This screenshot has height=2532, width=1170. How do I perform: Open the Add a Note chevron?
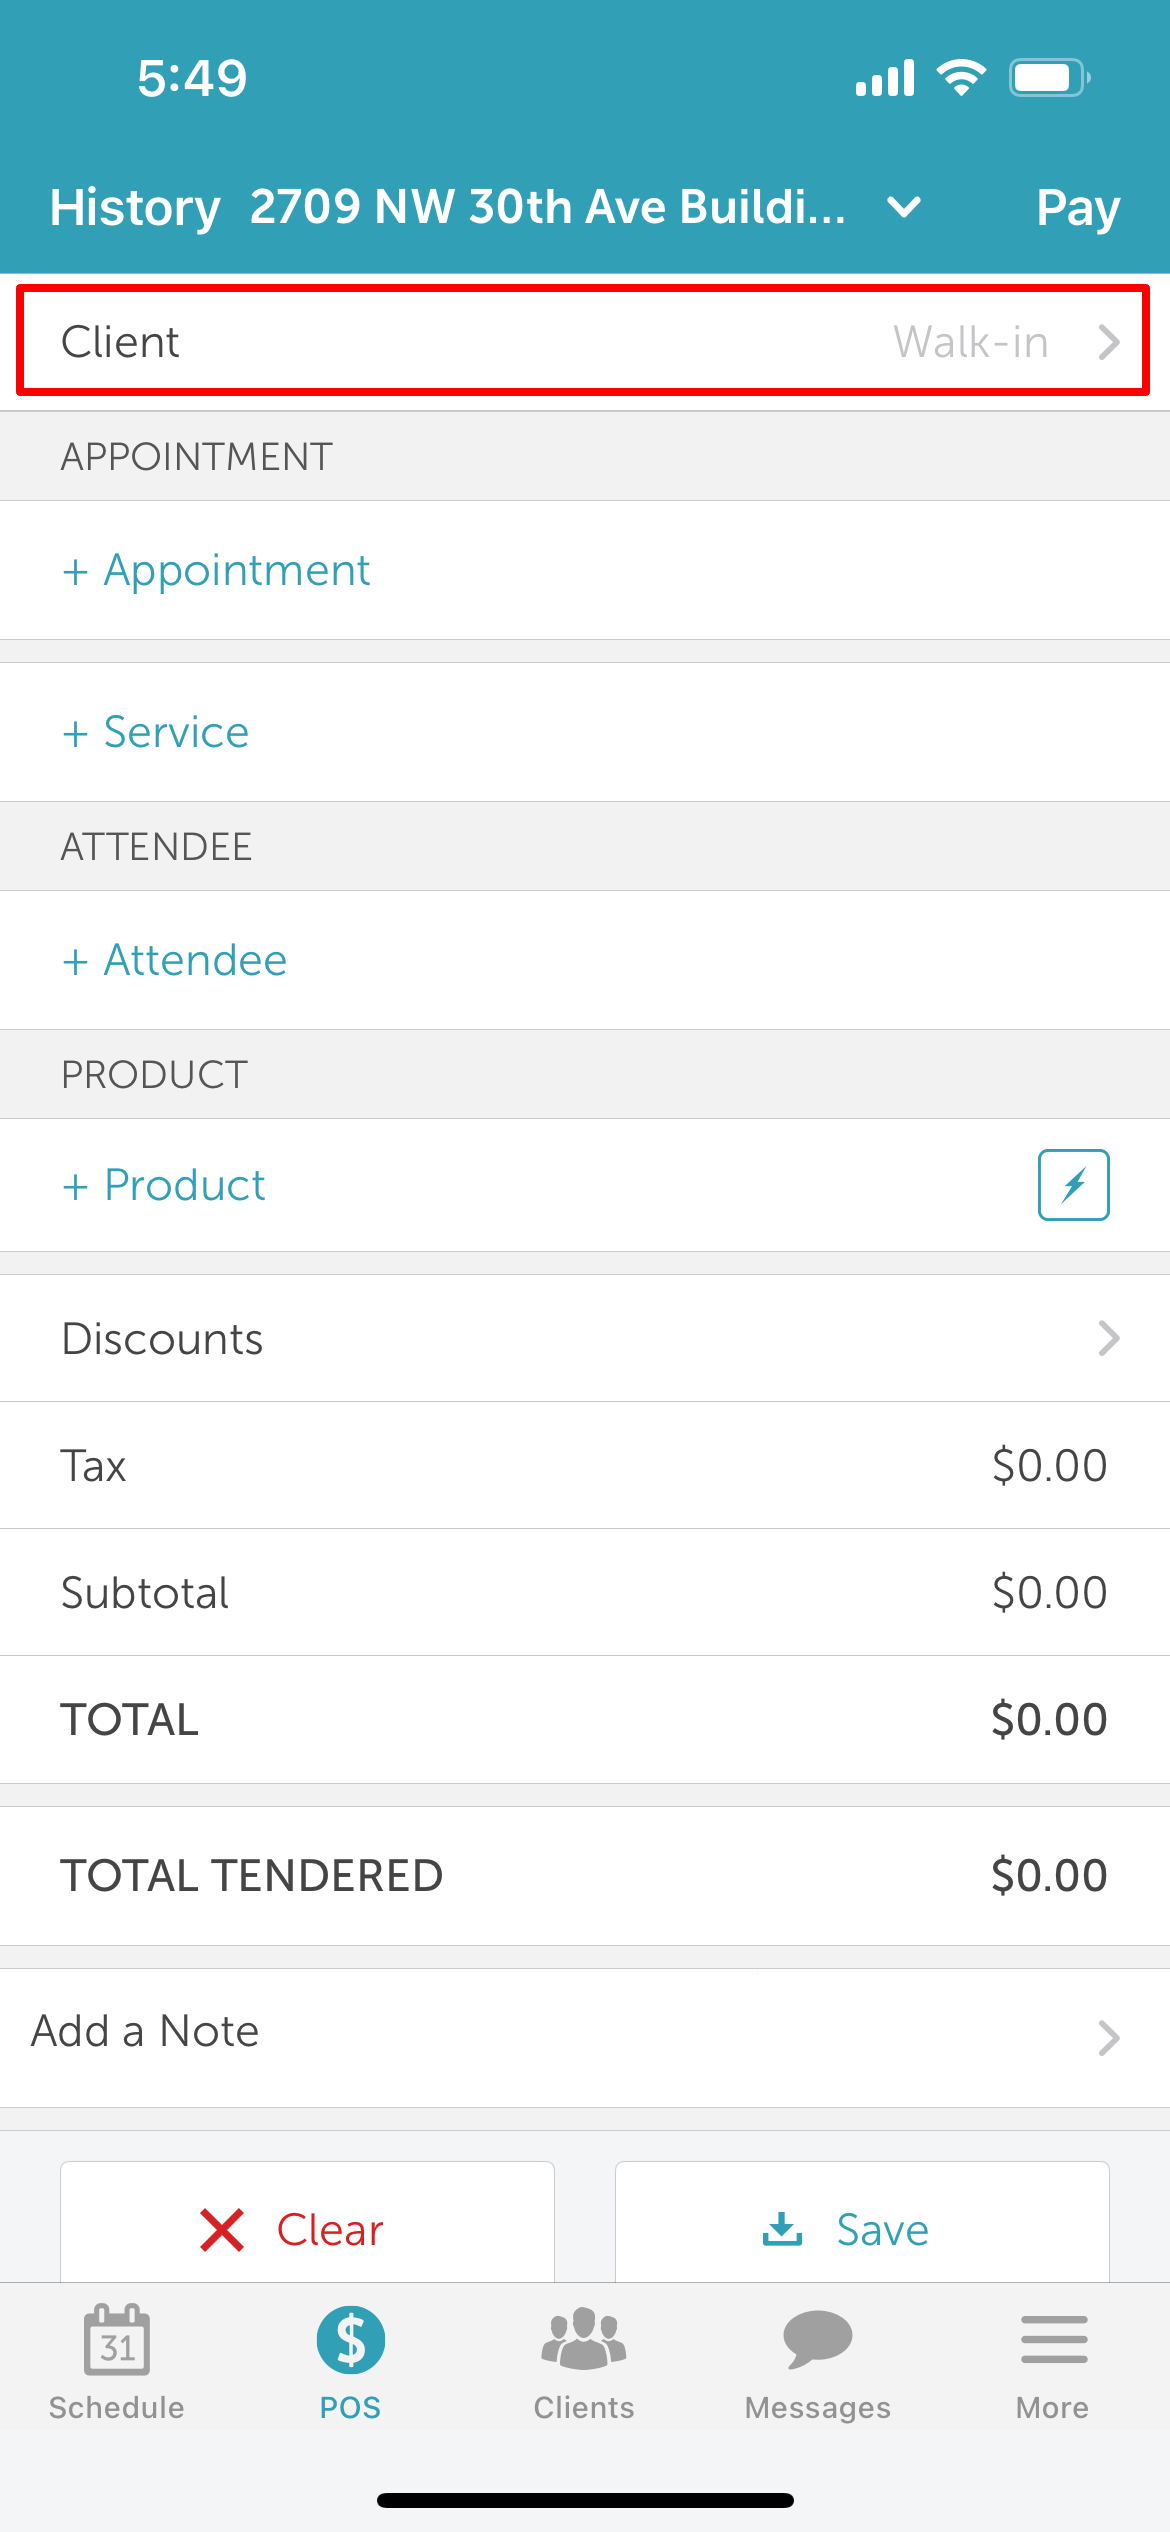point(1108,2038)
